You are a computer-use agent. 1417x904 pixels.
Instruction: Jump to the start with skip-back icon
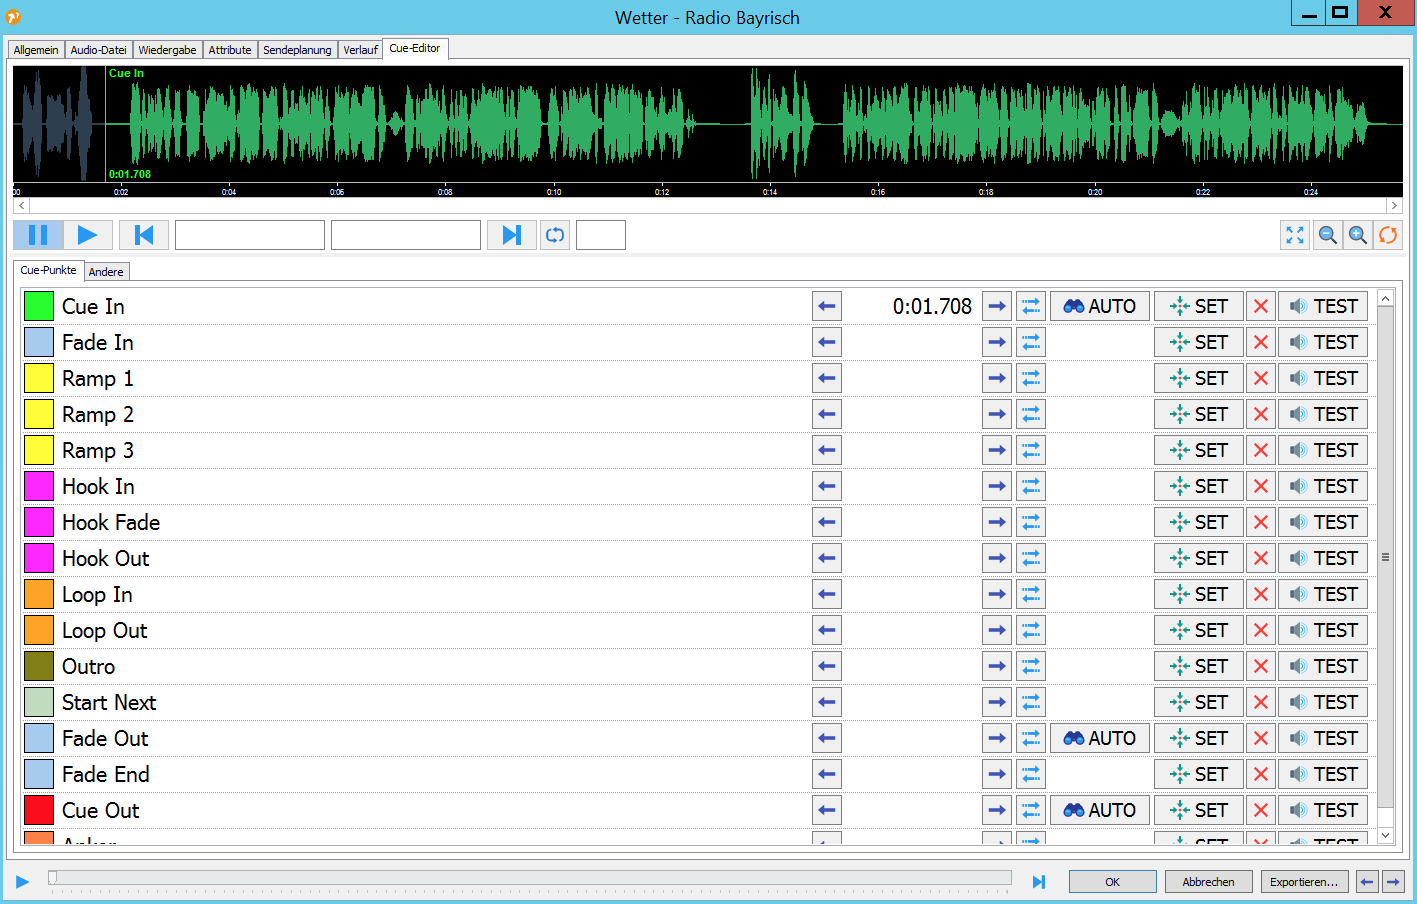pos(144,235)
